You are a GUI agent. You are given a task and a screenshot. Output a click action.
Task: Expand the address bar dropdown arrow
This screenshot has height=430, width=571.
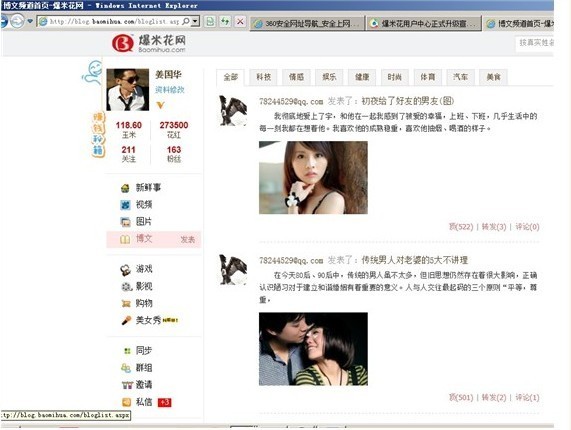coord(196,21)
